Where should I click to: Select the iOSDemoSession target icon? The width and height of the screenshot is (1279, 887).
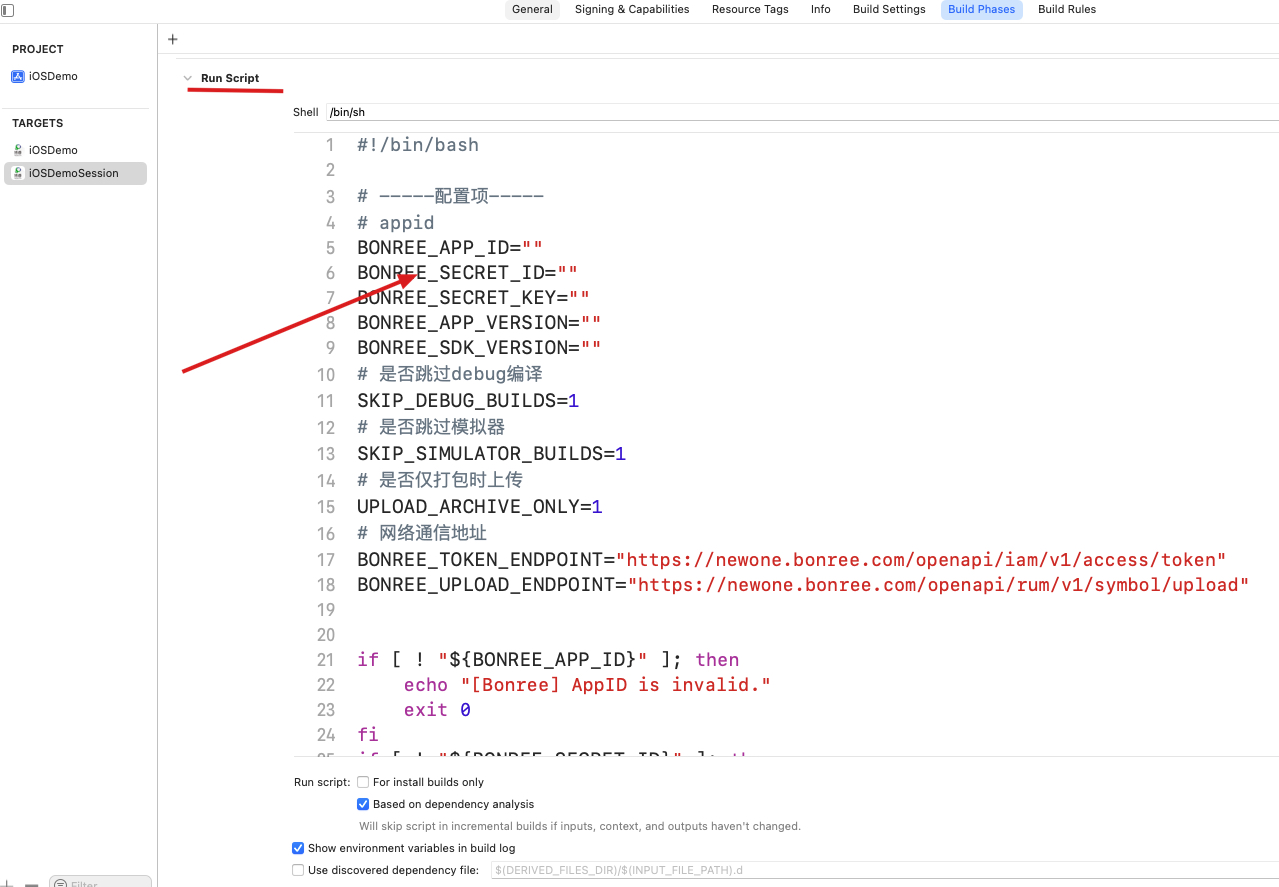click(17, 173)
